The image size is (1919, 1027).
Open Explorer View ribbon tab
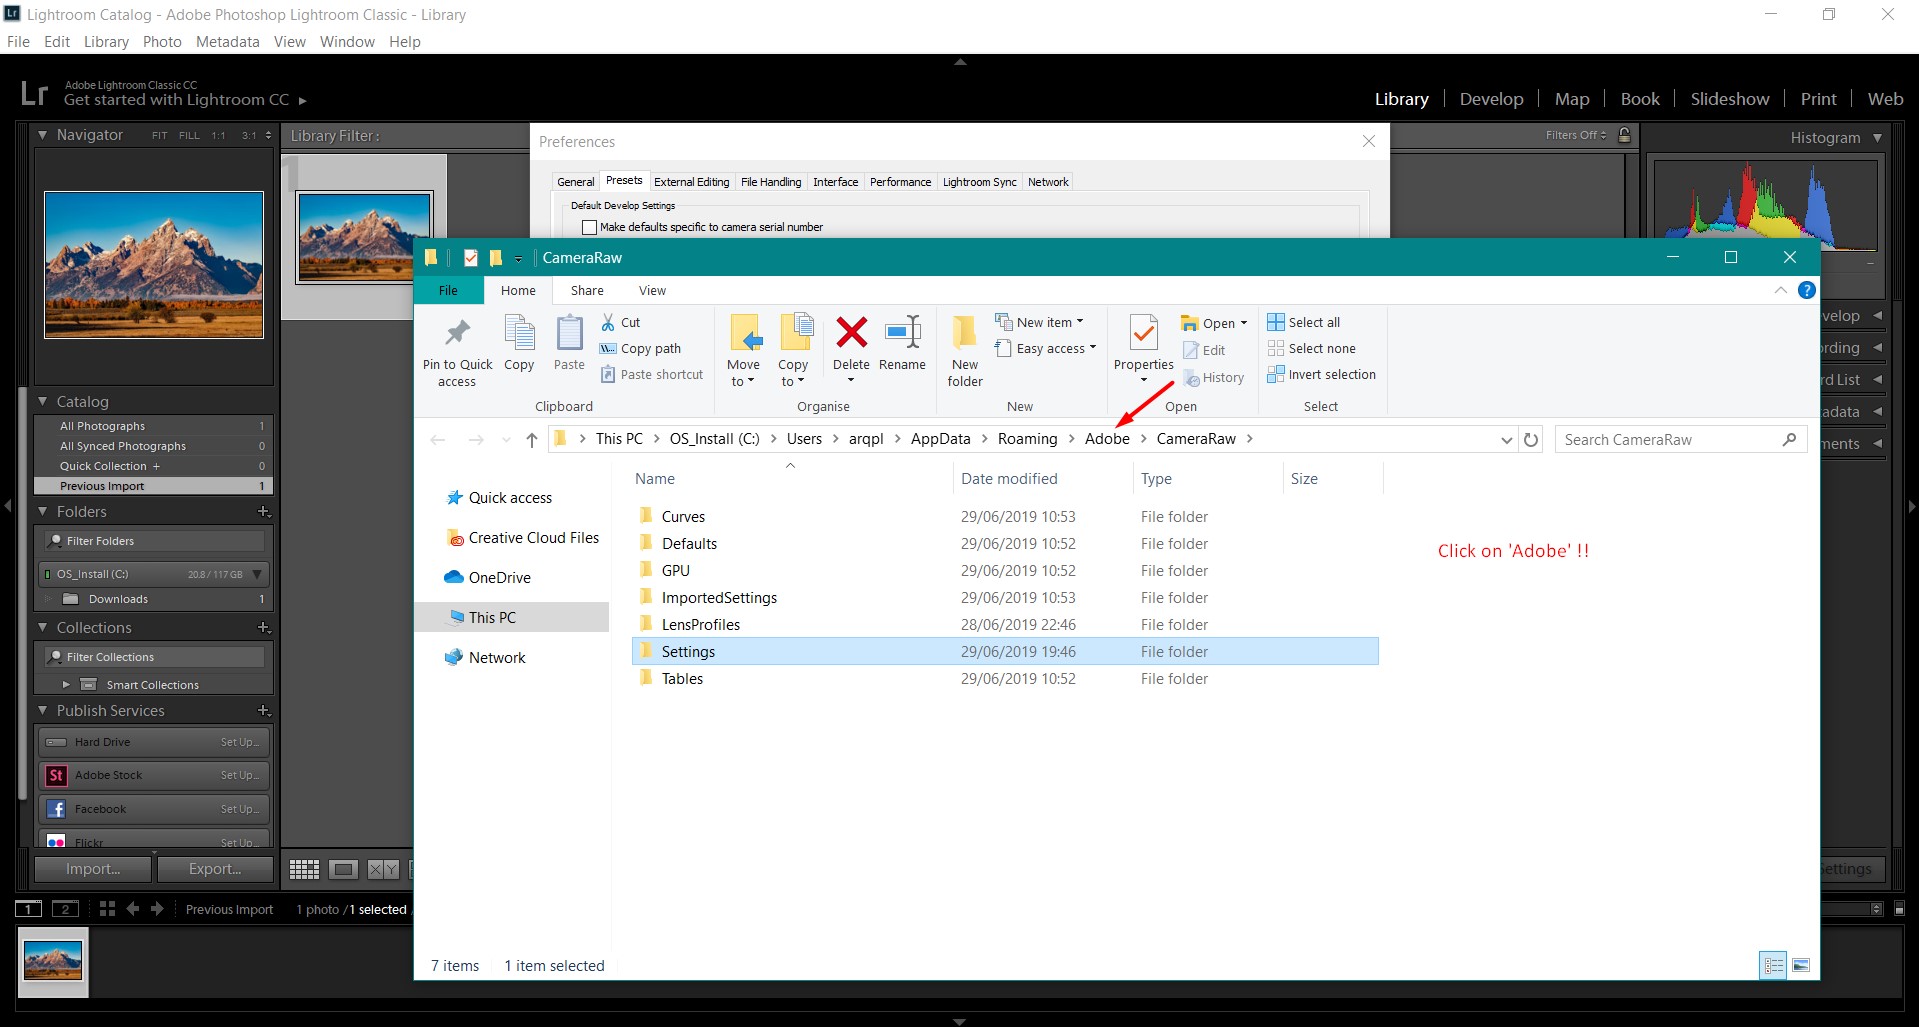click(x=652, y=290)
